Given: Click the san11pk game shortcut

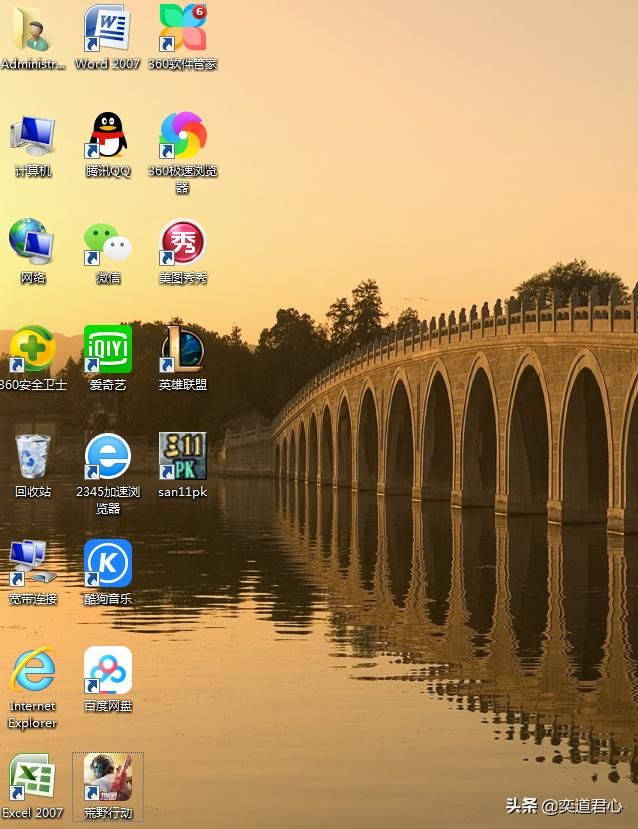Looking at the screenshot, I should tap(183, 457).
